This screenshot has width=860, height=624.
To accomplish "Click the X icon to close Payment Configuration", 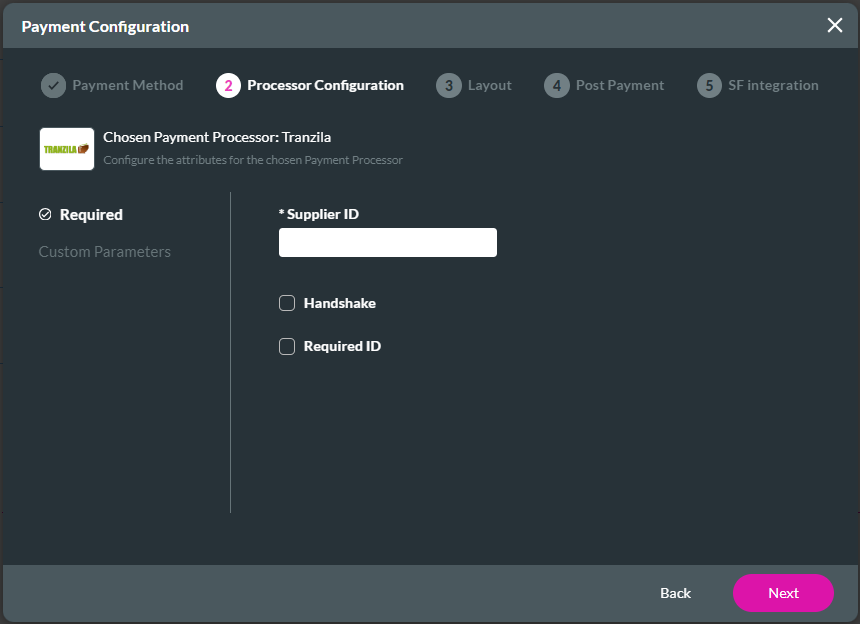I will (835, 26).
